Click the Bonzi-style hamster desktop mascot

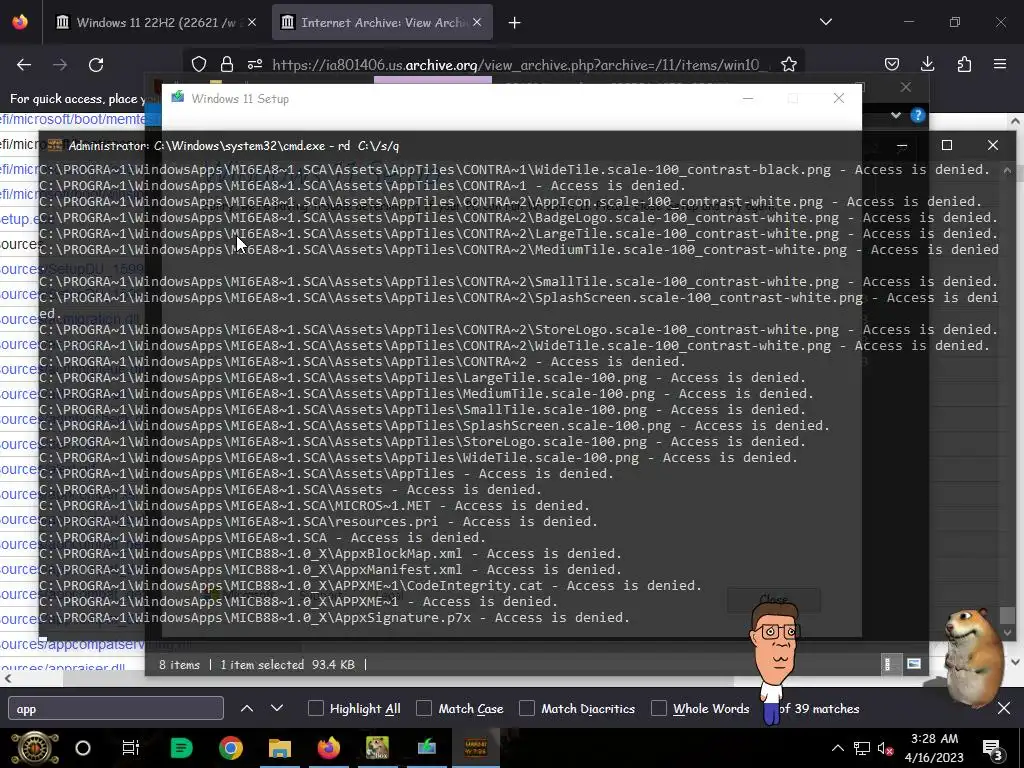tap(973, 656)
